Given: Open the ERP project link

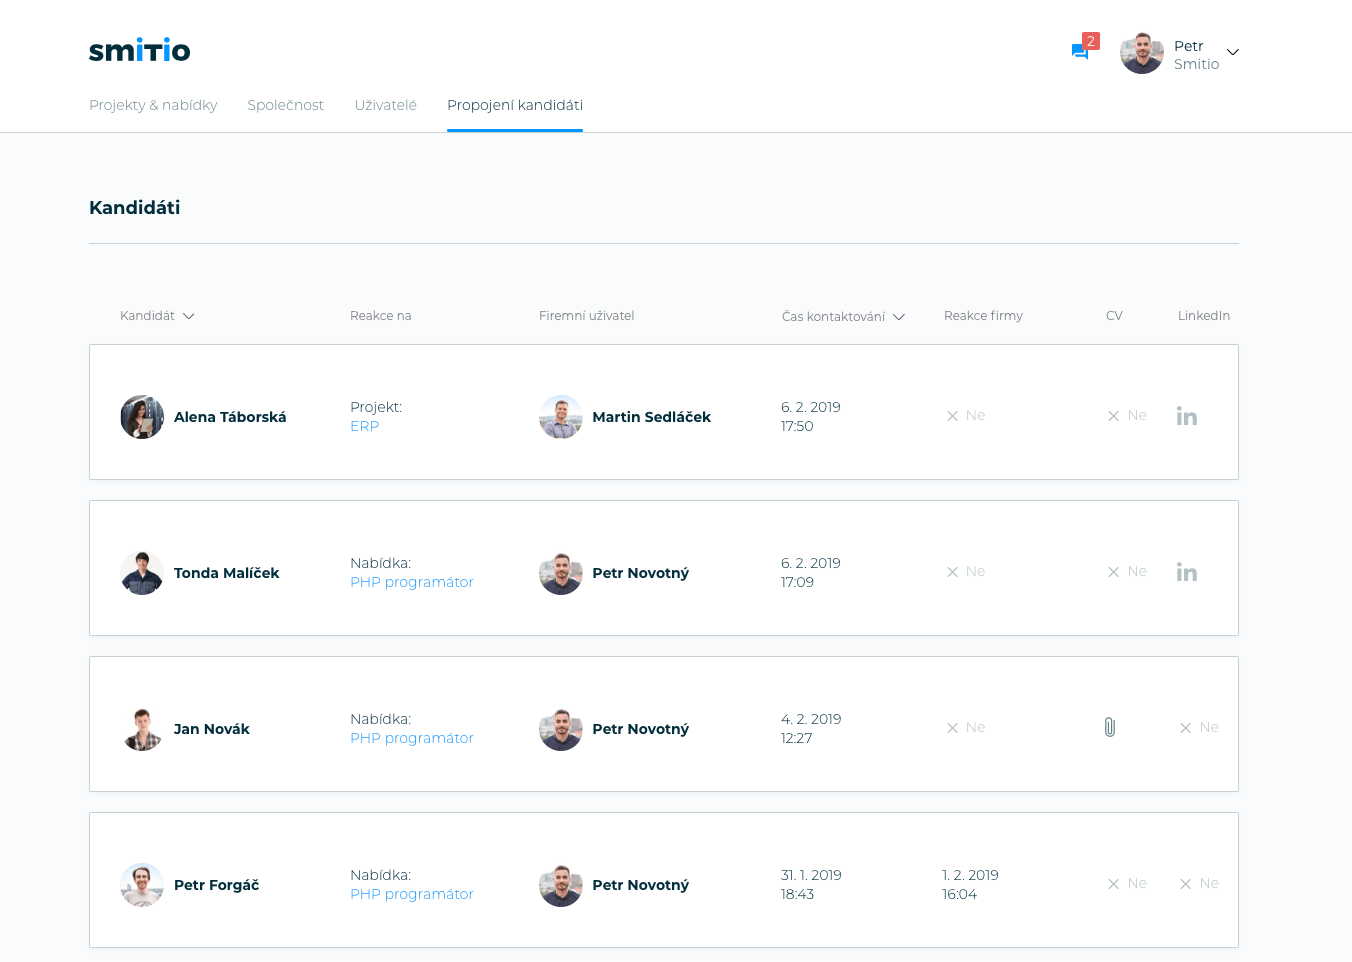Looking at the screenshot, I should (x=364, y=426).
